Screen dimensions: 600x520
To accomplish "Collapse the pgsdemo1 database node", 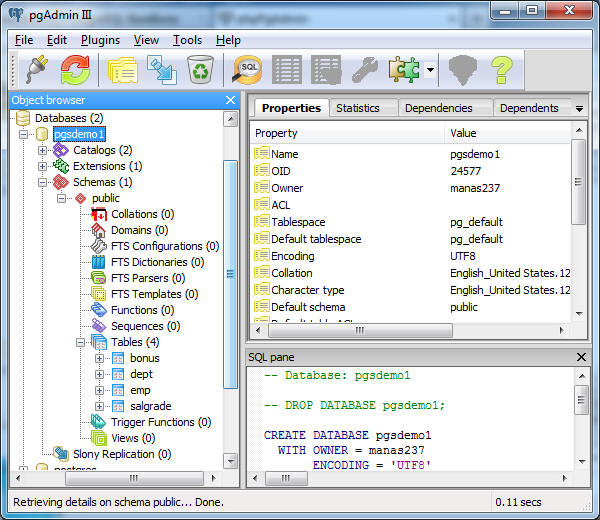I will pos(23,134).
